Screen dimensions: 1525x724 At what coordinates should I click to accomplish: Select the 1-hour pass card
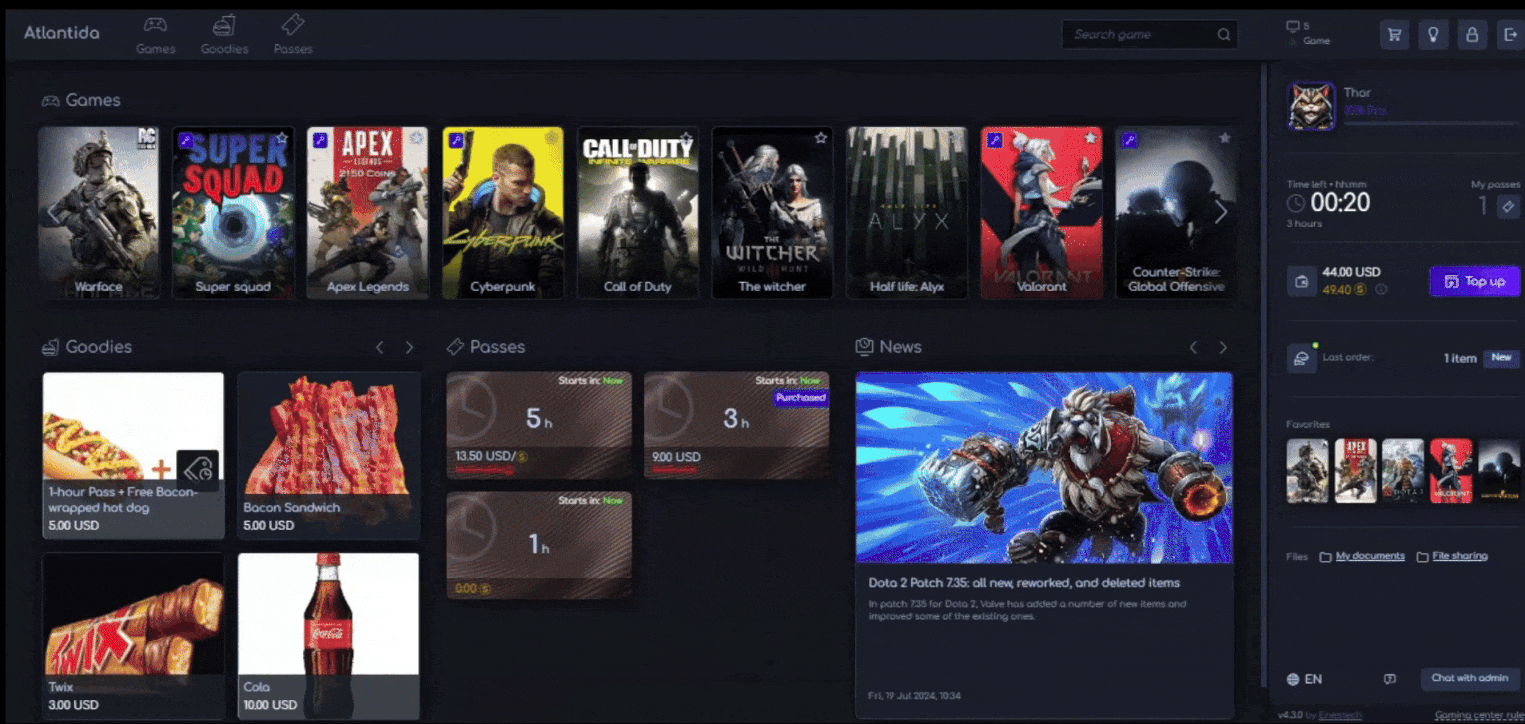(539, 545)
